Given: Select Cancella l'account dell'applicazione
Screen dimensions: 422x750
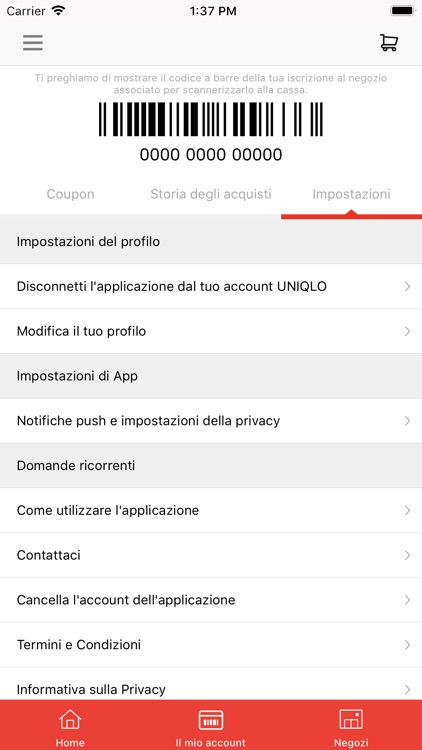Looking at the screenshot, I should point(211,600).
